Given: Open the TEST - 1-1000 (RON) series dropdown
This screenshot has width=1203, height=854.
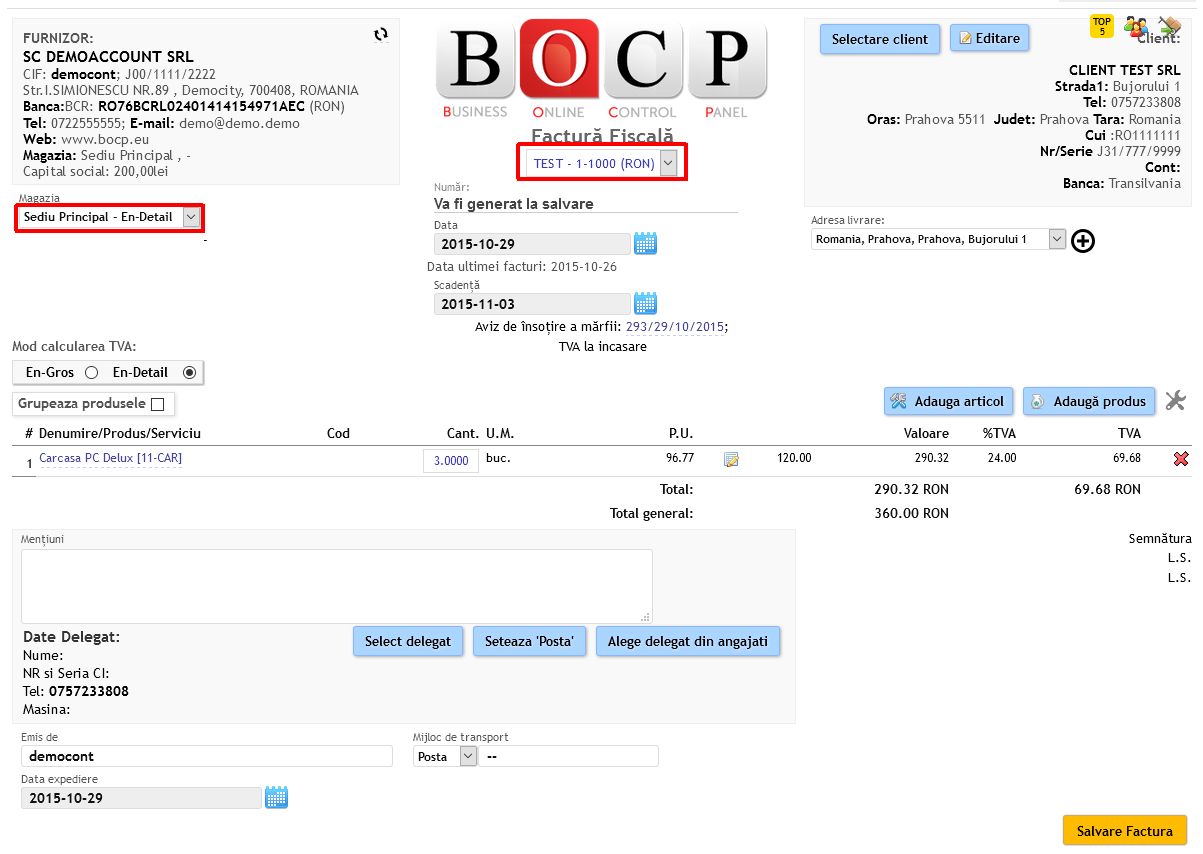Looking at the screenshot, I should tap(669, 163).
